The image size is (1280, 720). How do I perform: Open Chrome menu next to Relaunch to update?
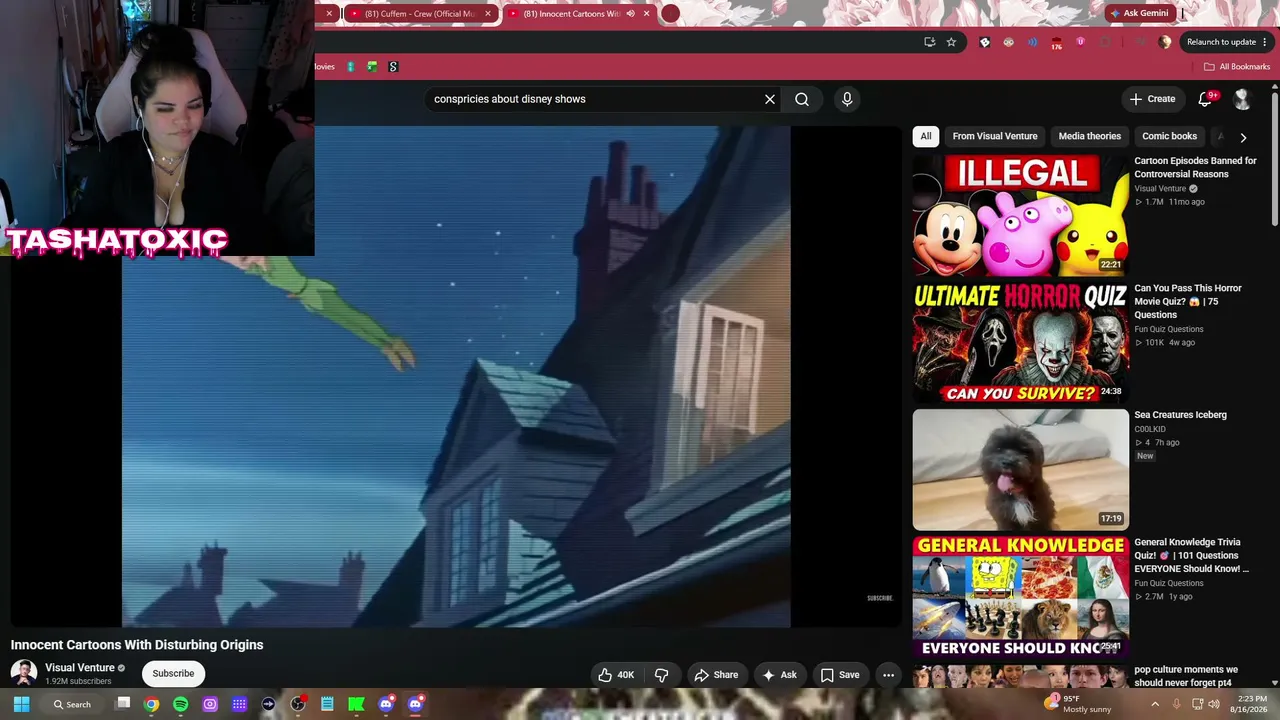(x=1266, y=42)
